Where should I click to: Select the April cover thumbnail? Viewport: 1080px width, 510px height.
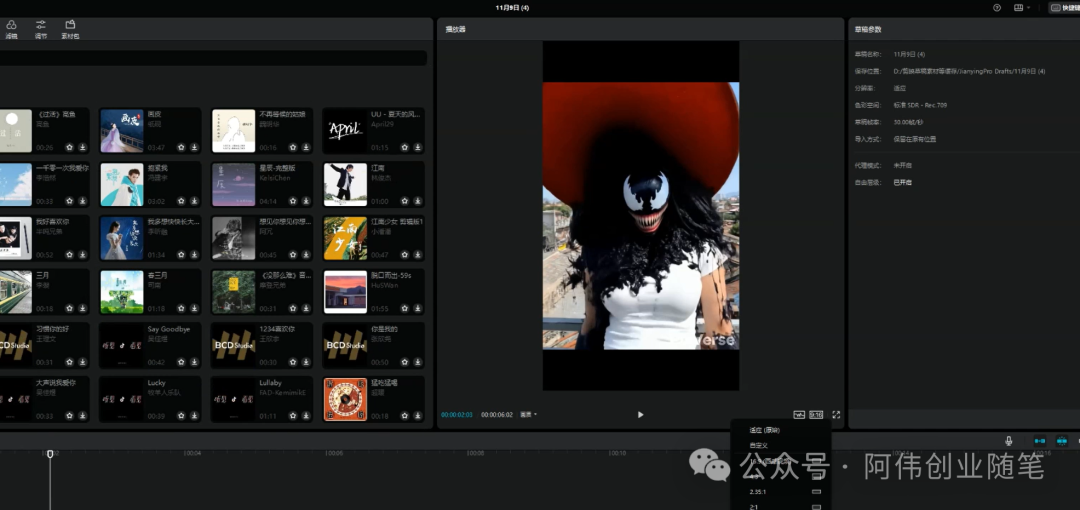pyautogui.click(x=345, y=131)
